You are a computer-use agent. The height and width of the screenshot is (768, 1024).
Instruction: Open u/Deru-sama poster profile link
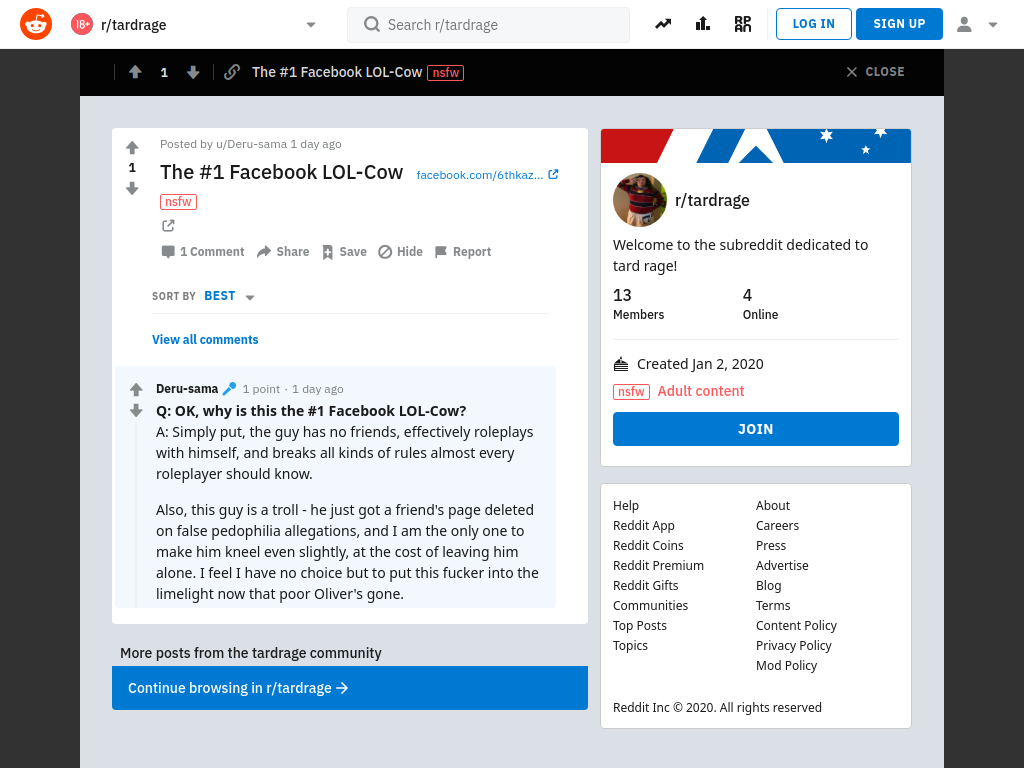(x=251, y=144)
